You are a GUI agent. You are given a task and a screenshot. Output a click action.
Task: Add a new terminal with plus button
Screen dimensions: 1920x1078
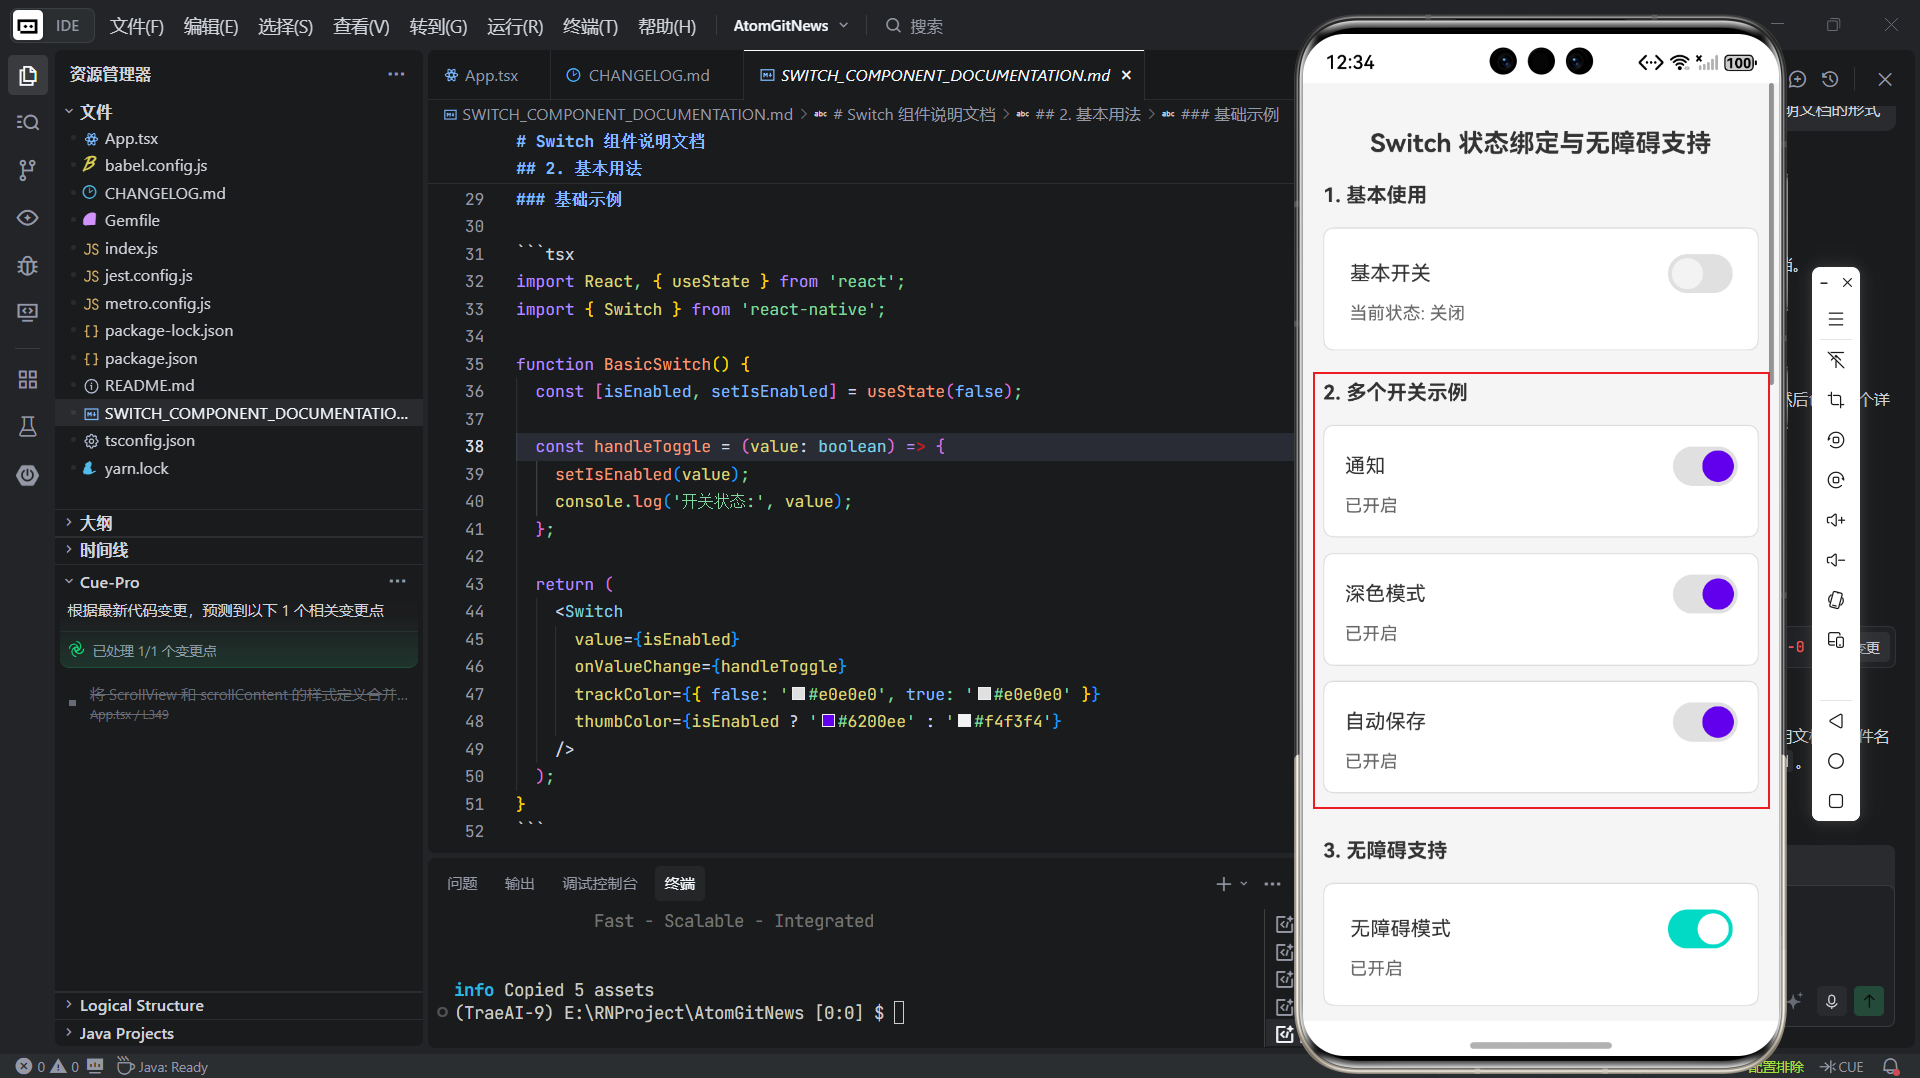tap(1223, 884)
